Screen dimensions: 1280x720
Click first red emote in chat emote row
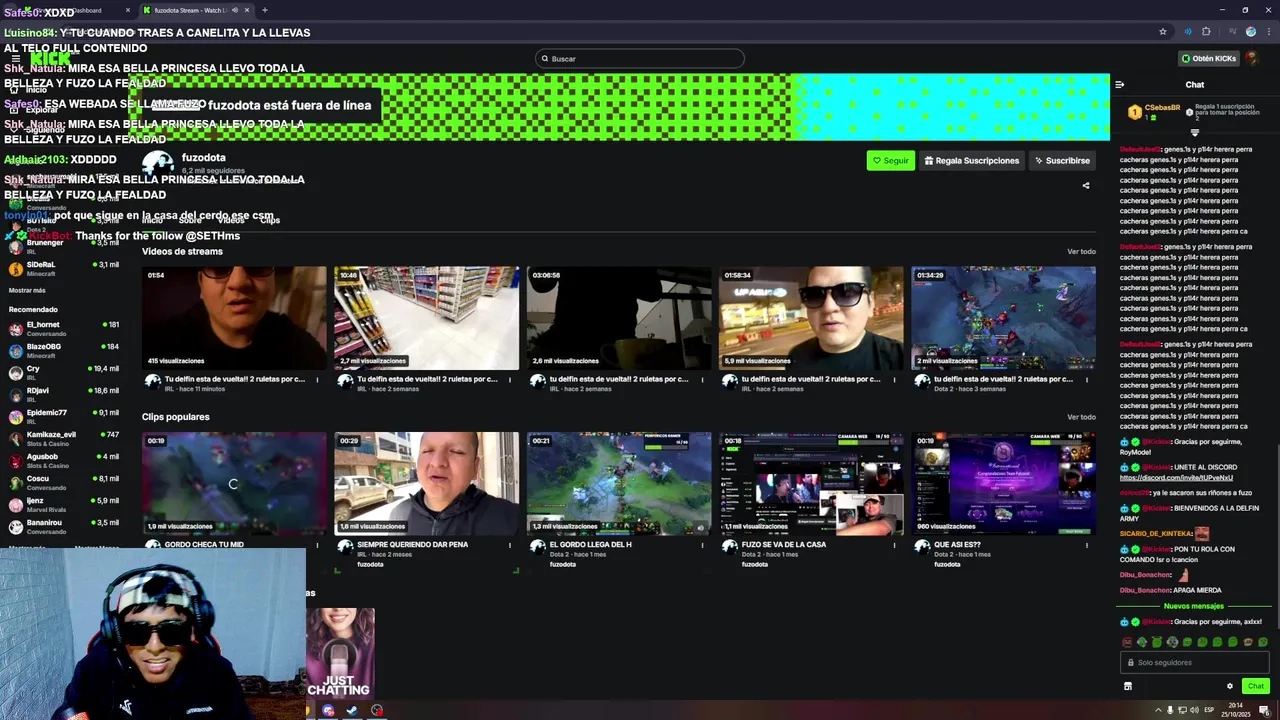(x=1127, y=642)
